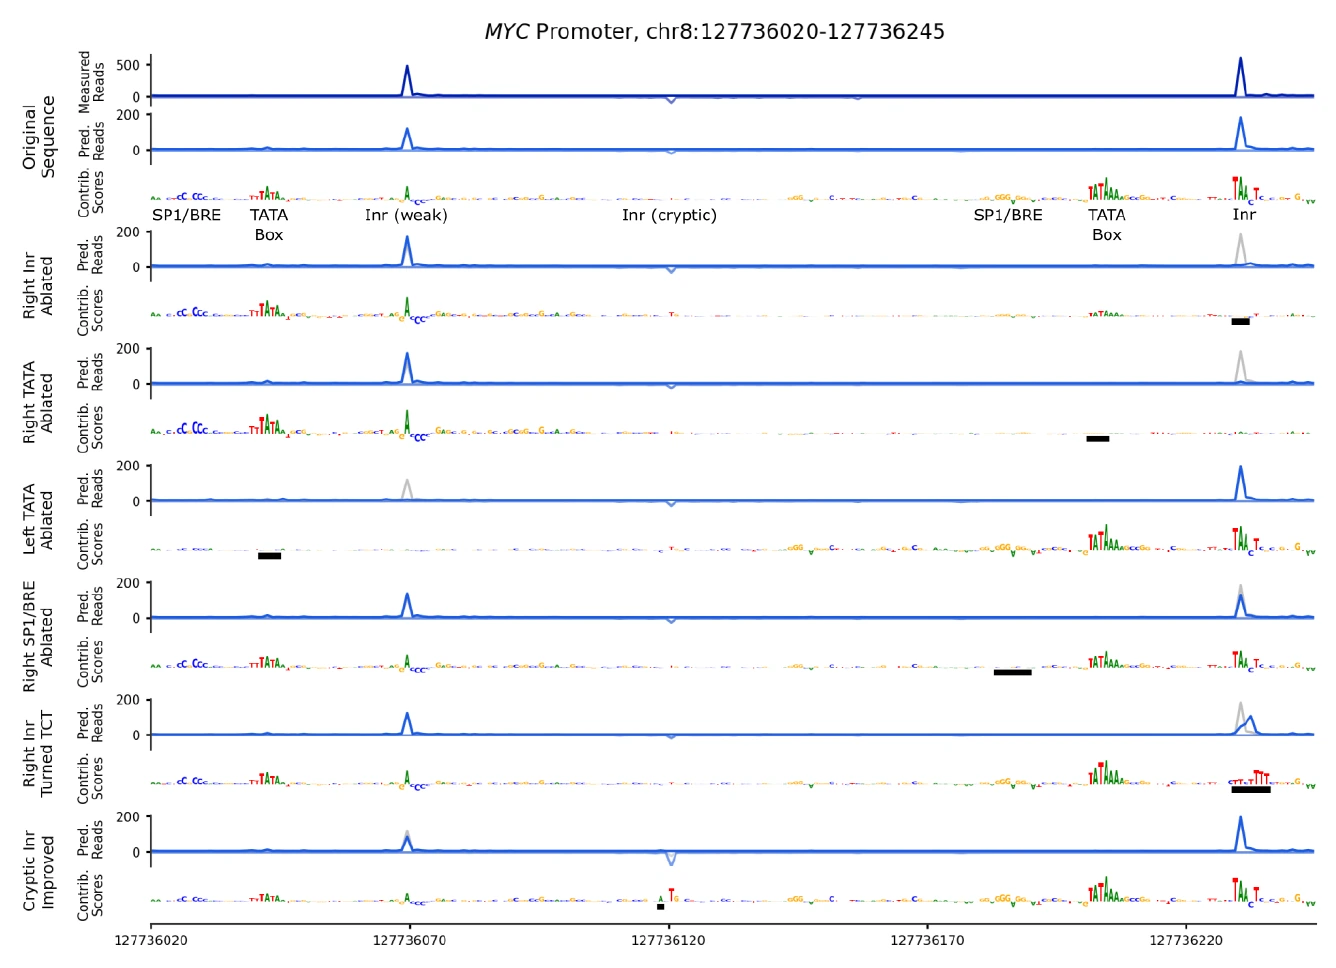This screenshot has height=968, width=1336.
Task: Select the small black marker in Cryptic Inr Improved row
Action: 660,906
